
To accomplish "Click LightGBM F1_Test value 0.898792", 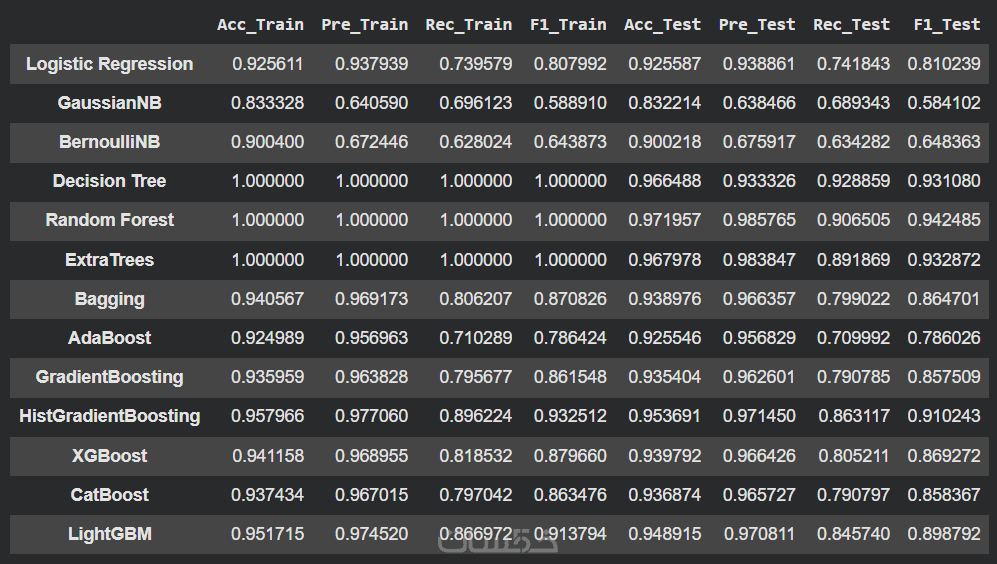I will click(944, 533).
